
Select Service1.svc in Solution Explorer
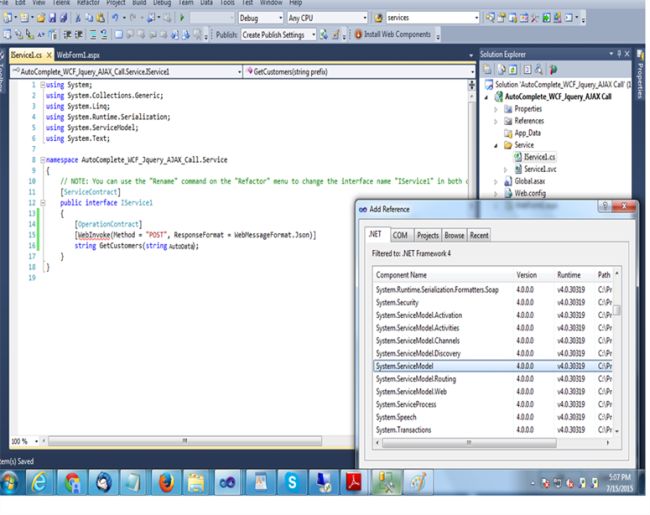pyautogui.click(x=540, y=170)
